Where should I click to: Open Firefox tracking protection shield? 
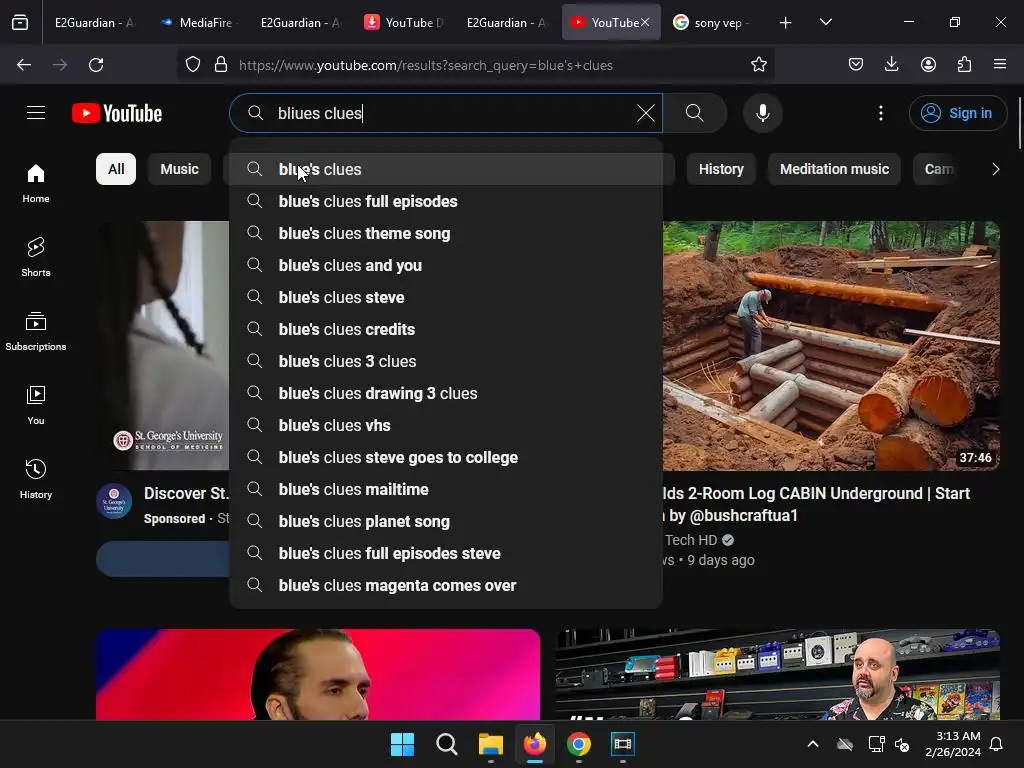pos(193,65)
